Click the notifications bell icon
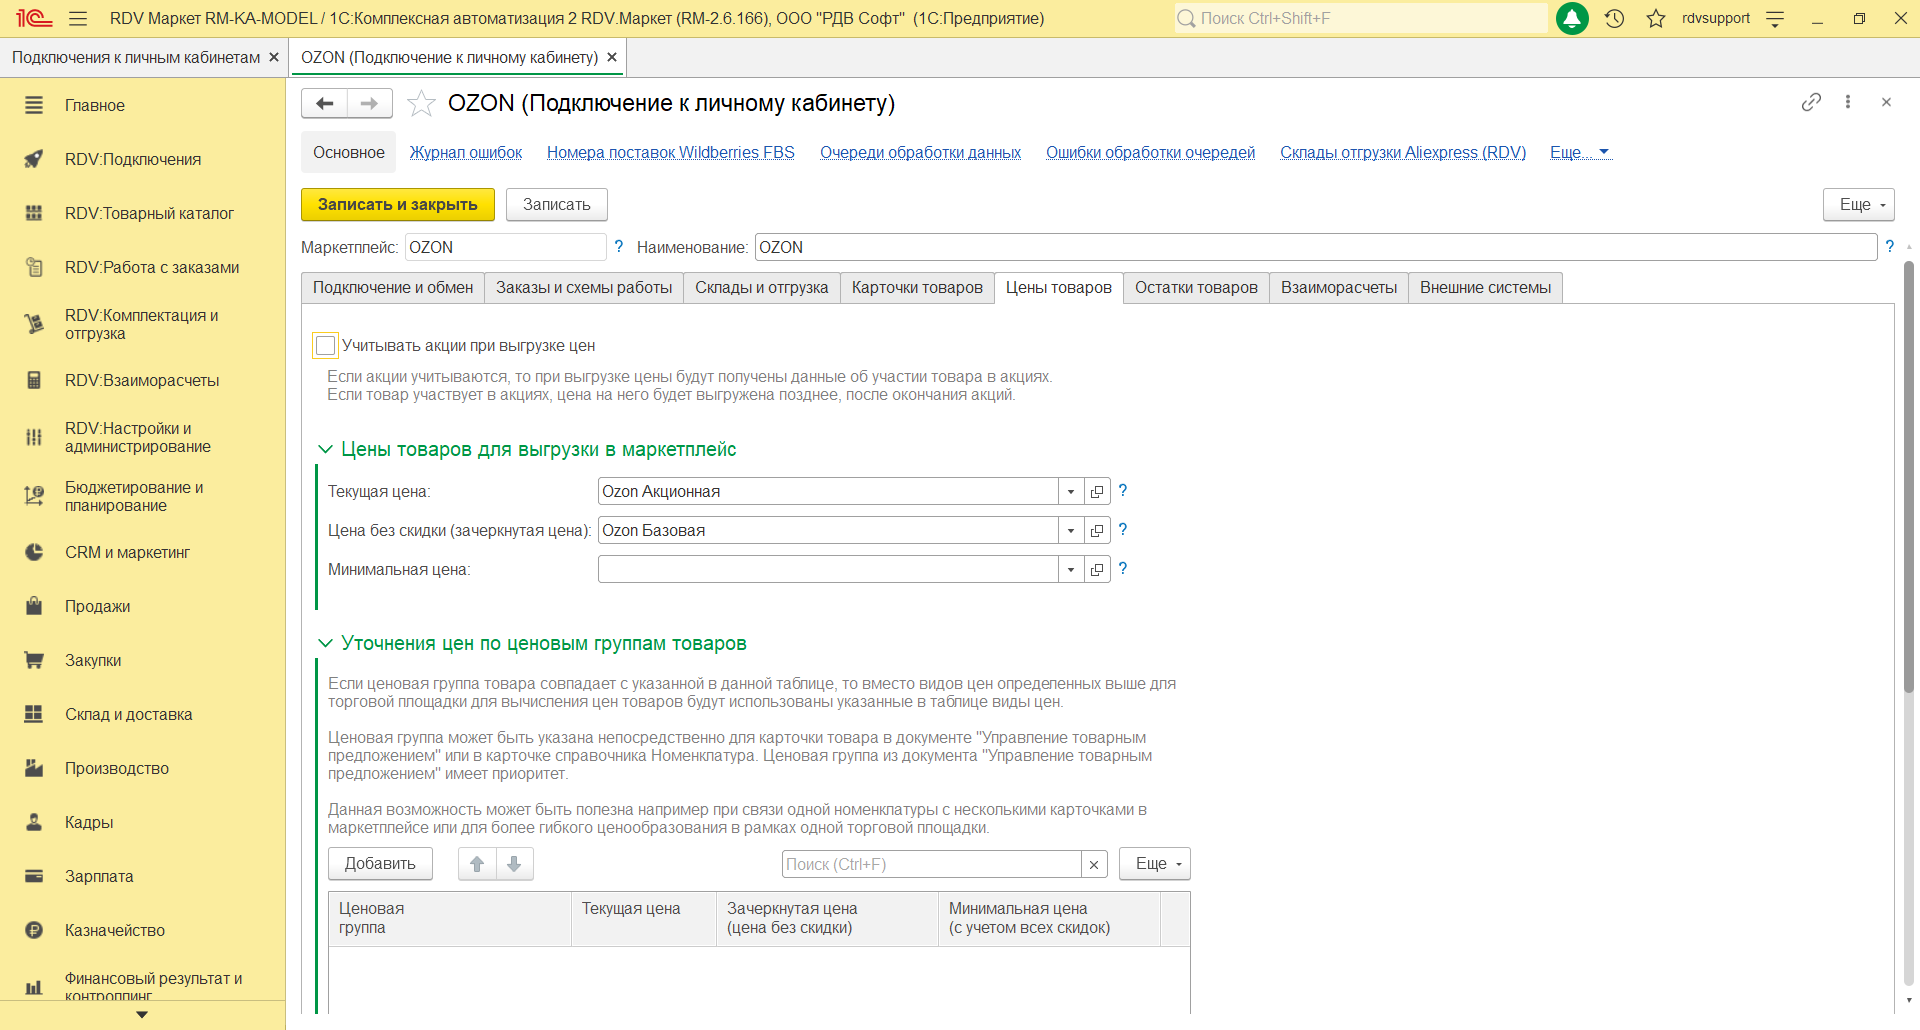Screen dimensions: 1920x1030 click(x=1572, y=19)
